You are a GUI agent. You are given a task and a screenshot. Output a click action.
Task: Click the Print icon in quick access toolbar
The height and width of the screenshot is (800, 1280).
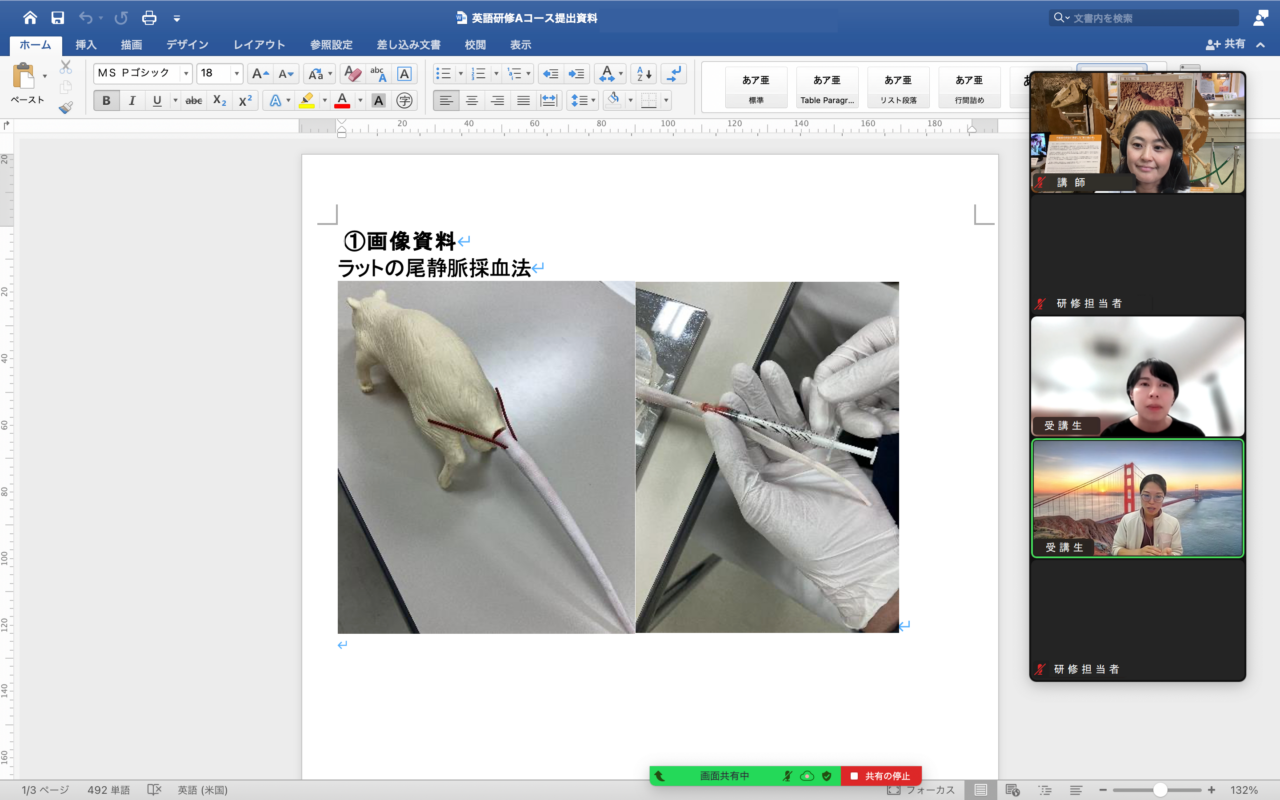pyautogui.click(x=149, y=18)
